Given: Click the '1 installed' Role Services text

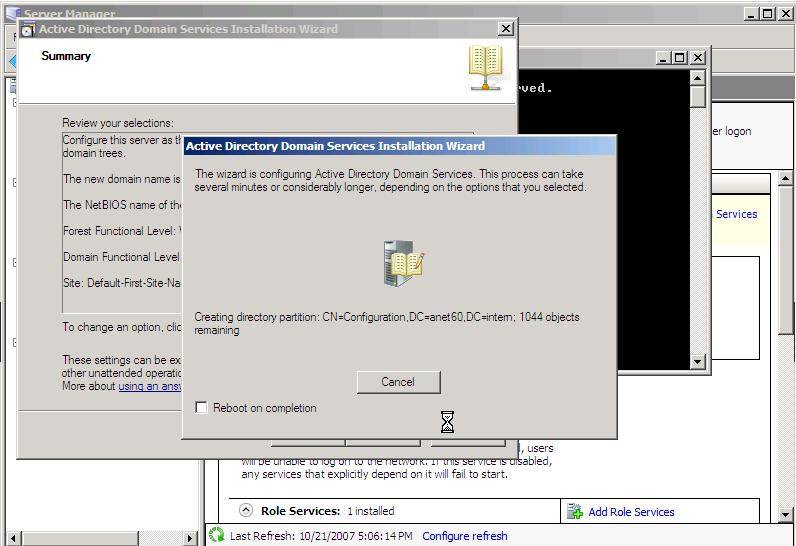Looking at the screenshot, I should pos(371,511).
